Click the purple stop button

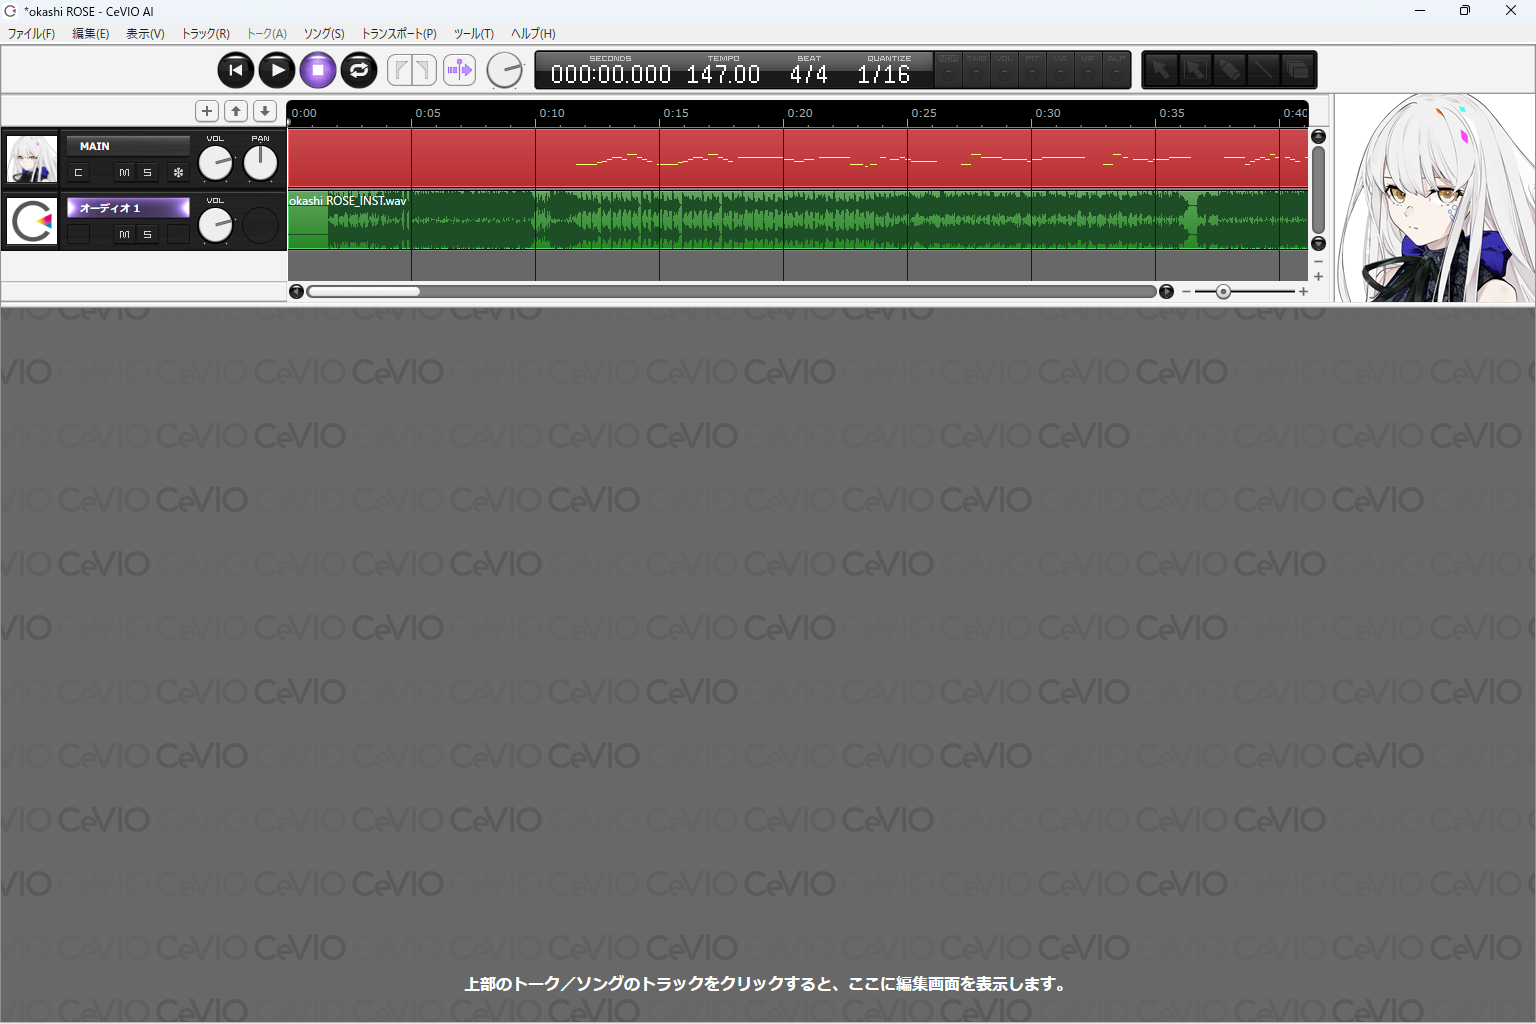tap(318, 70)
